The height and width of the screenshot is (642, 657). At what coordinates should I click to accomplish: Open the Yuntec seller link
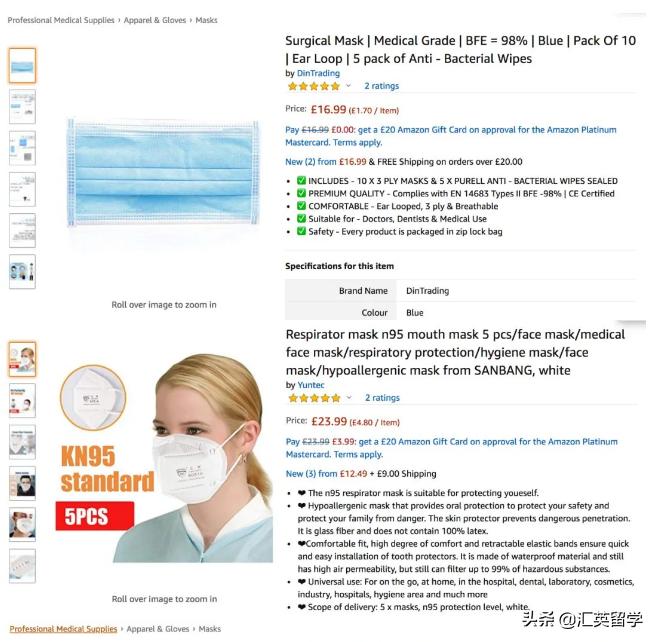click(310, 385)
